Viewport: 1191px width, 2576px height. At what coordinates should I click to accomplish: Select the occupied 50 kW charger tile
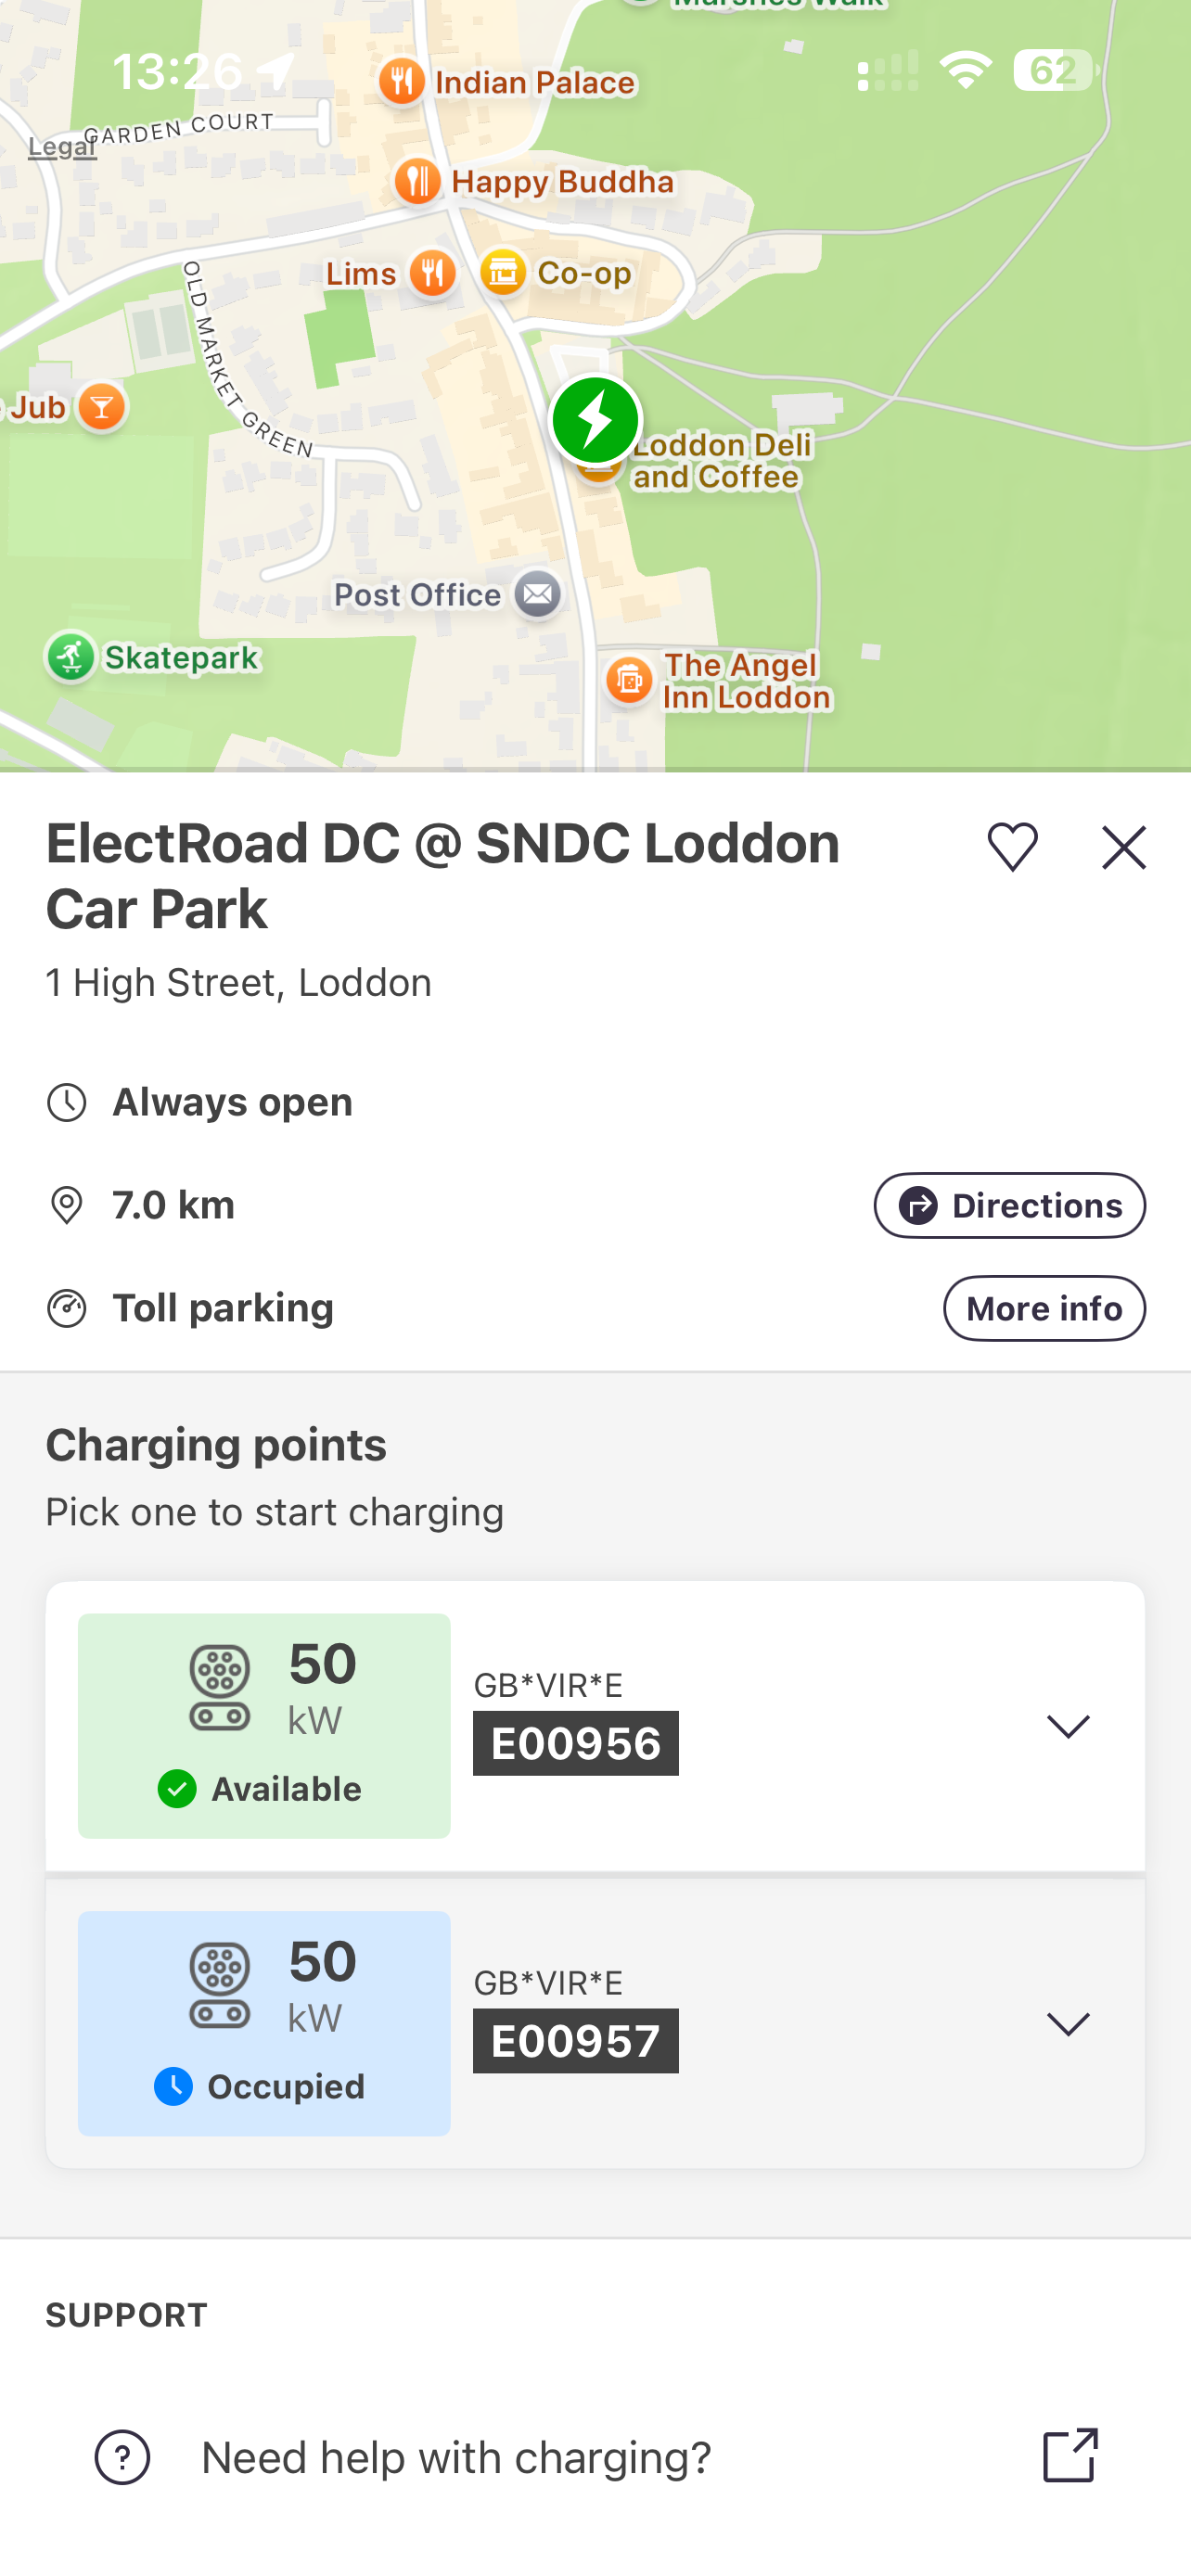264,2023
